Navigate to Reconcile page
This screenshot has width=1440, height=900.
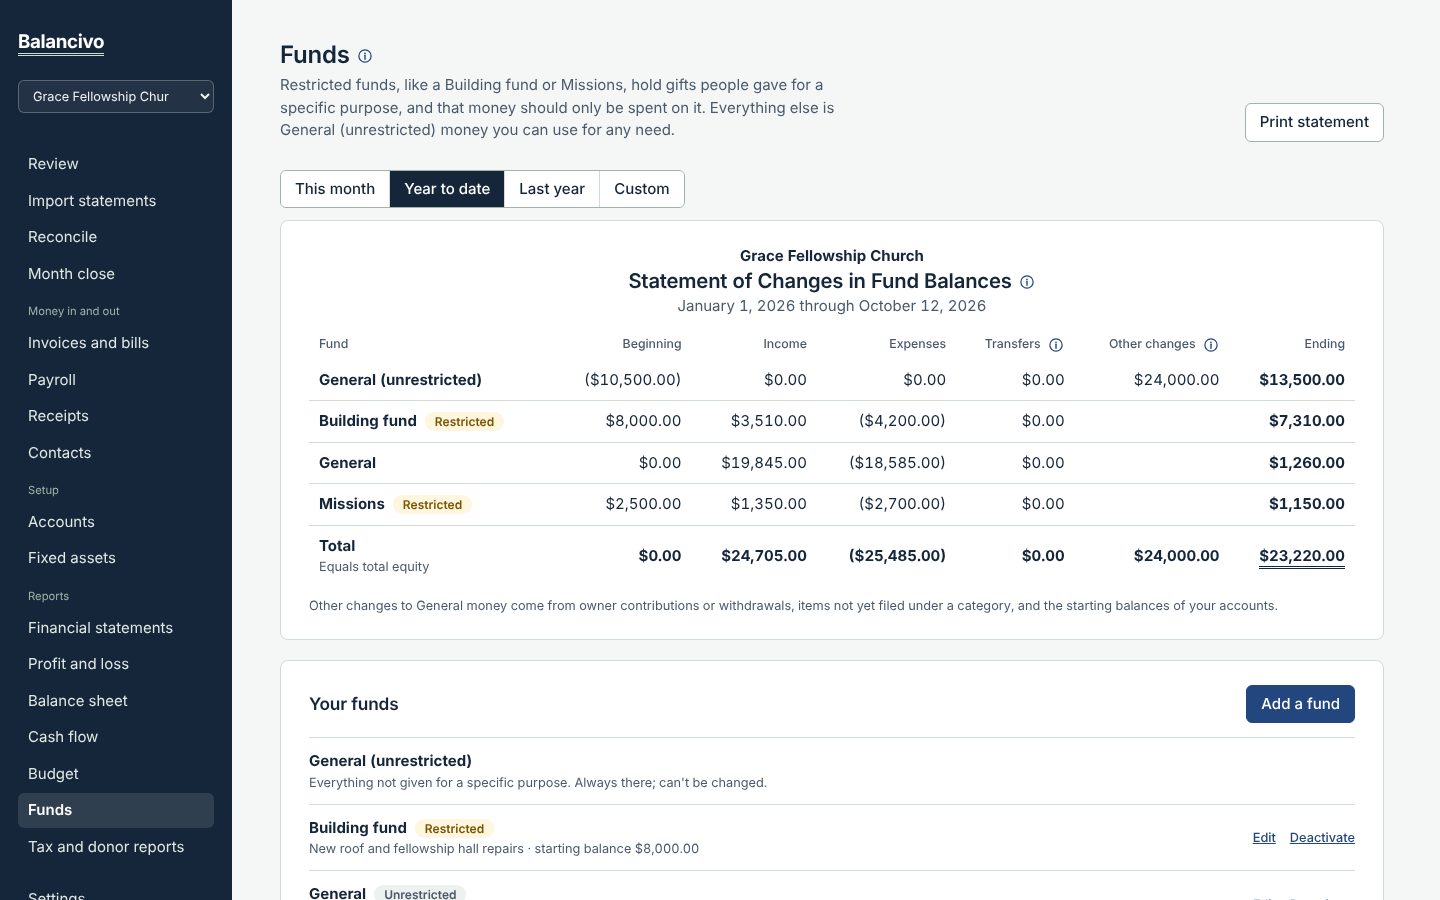(x=116, y=237)
